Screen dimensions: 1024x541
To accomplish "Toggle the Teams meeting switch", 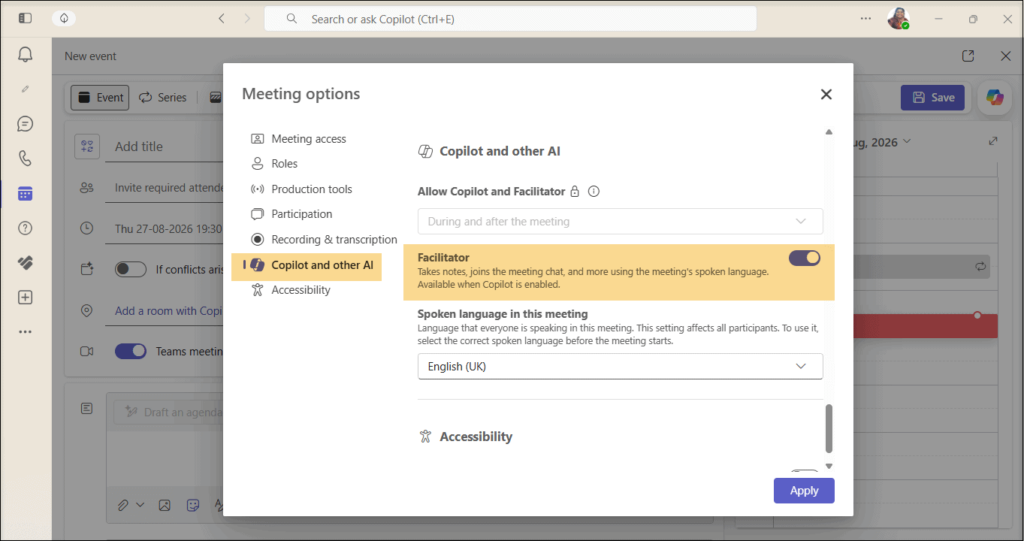I will point(131,352).
